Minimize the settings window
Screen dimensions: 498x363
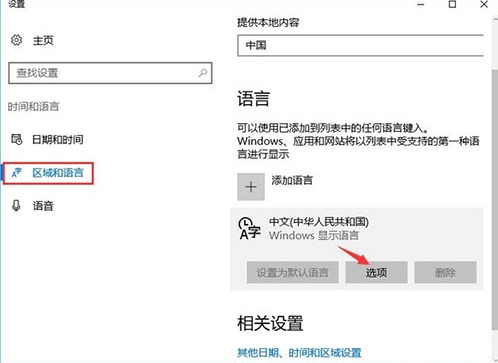point(421,5)
